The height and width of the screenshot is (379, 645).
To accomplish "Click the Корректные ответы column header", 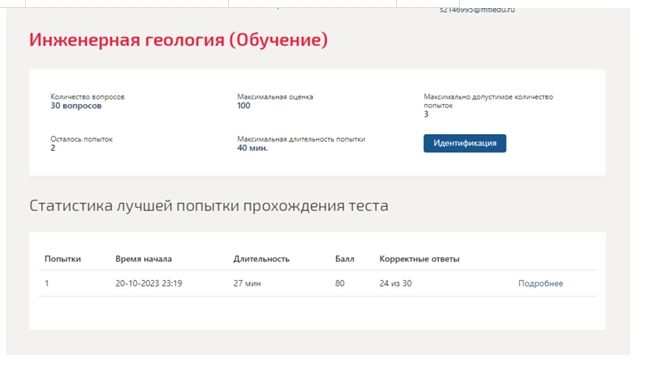I will [x=419, y=259].
